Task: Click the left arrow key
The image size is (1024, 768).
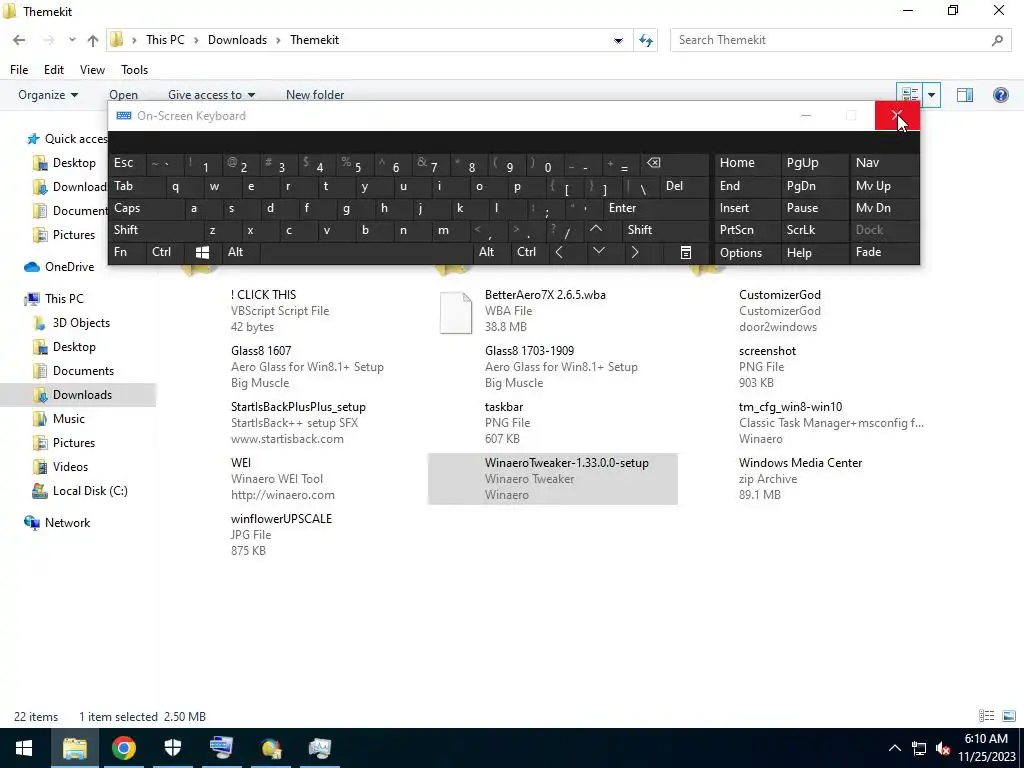Action: (559, 253)
